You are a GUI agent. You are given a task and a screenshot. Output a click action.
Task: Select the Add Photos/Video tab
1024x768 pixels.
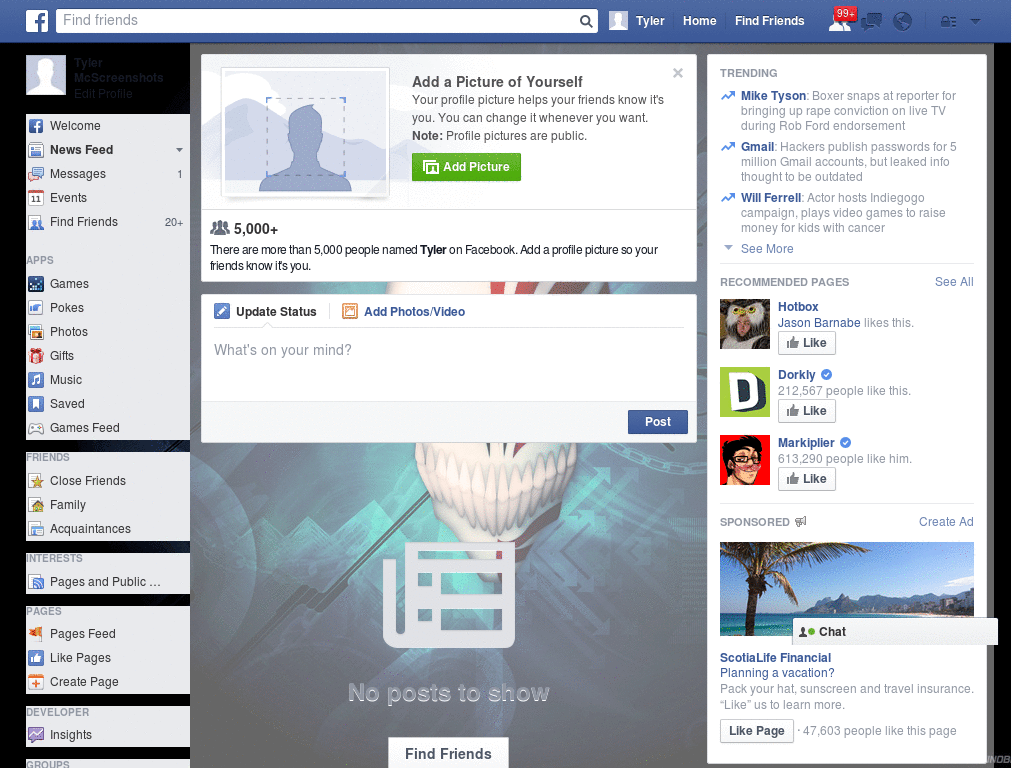click(x=404, y=312)
